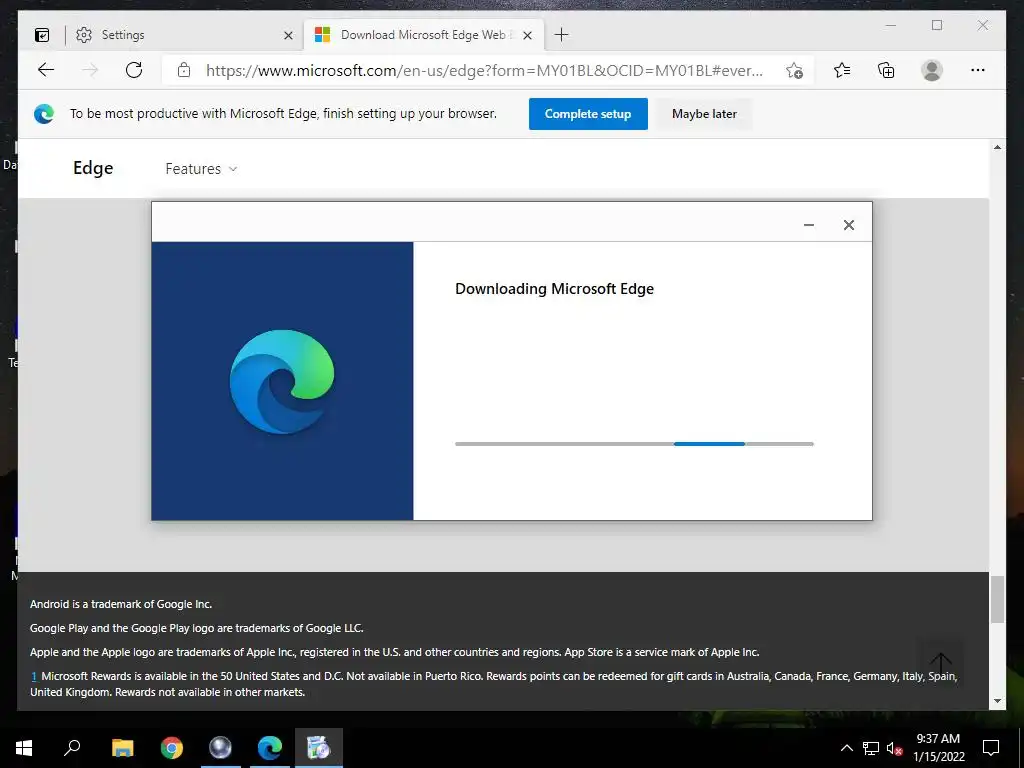The image size is (1024, 768).
Task: Refresh the current page
Action: pos(134,70)
